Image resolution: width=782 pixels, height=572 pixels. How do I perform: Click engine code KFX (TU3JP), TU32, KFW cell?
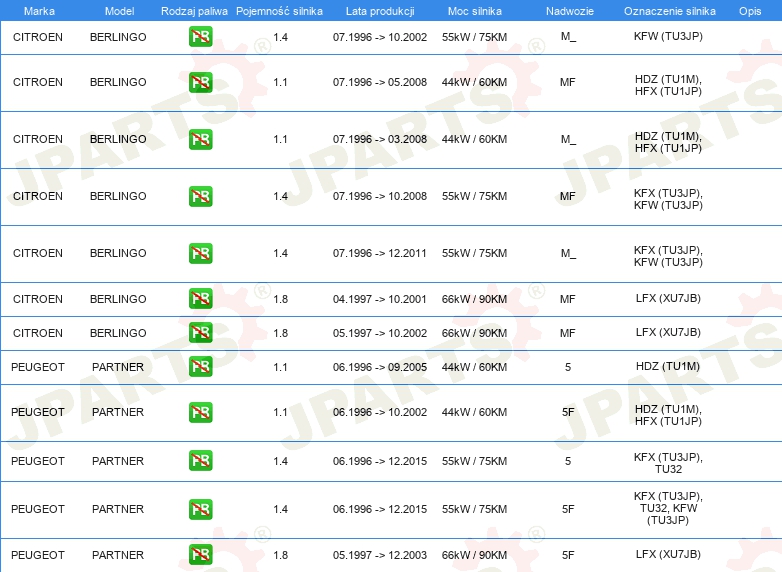coord(668,508)
